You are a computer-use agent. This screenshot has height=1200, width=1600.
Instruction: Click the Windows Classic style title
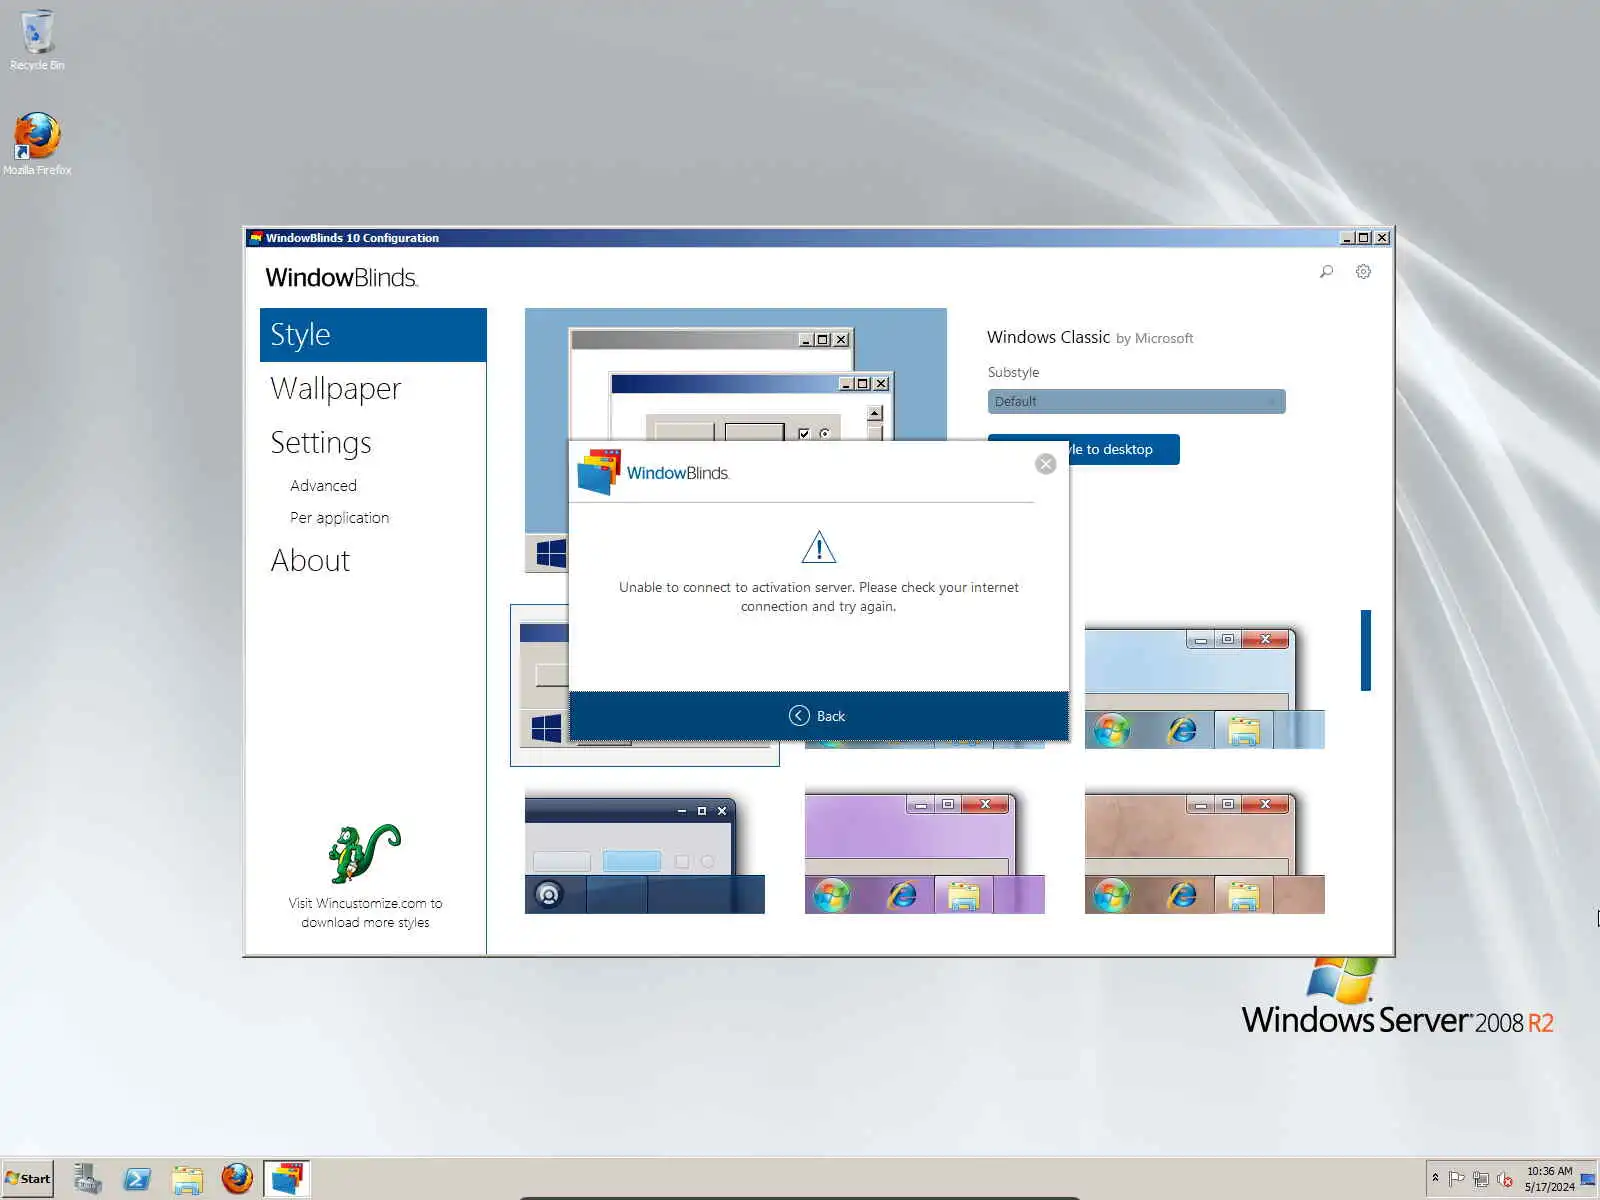tap(1048, 337)
